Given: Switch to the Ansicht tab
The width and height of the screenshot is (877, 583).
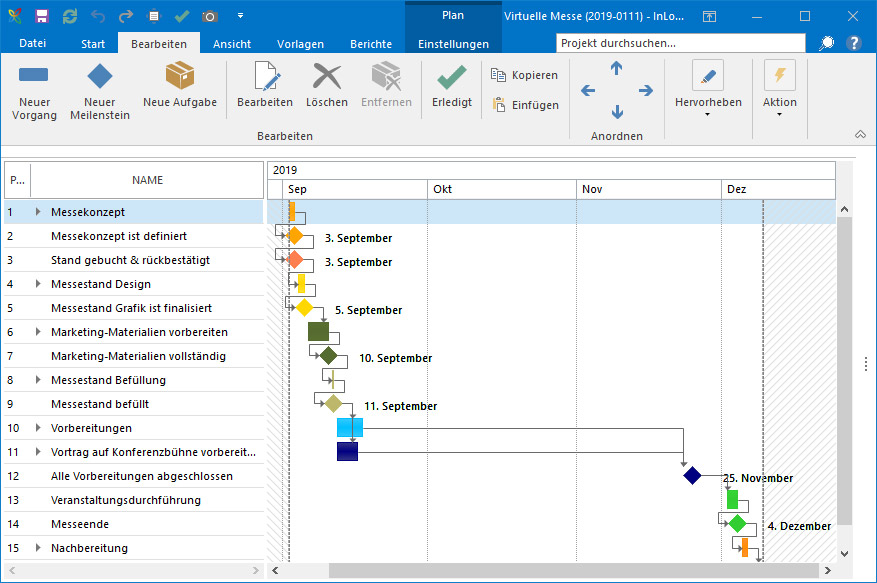Looking at the screenshot, I should pyautogui.click(x=232, y=44).
